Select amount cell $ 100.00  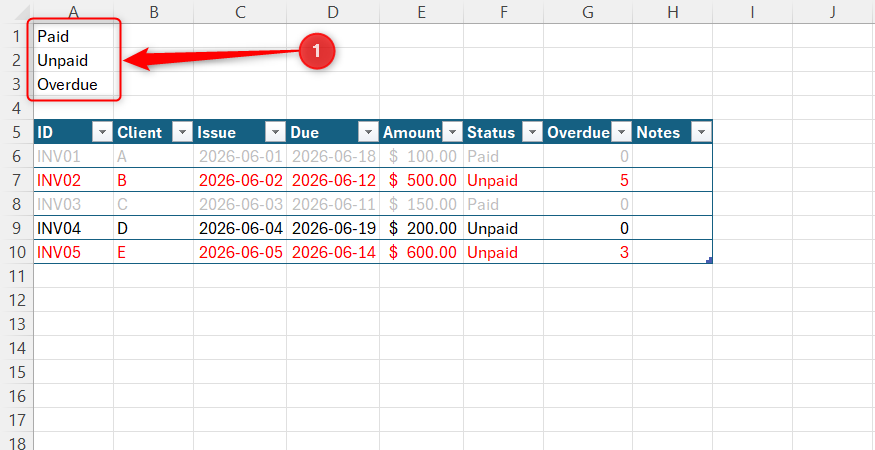coord(421,156)
